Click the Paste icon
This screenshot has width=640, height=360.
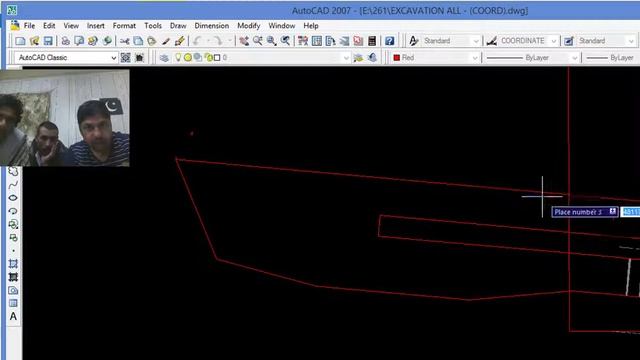coord(152,41)
